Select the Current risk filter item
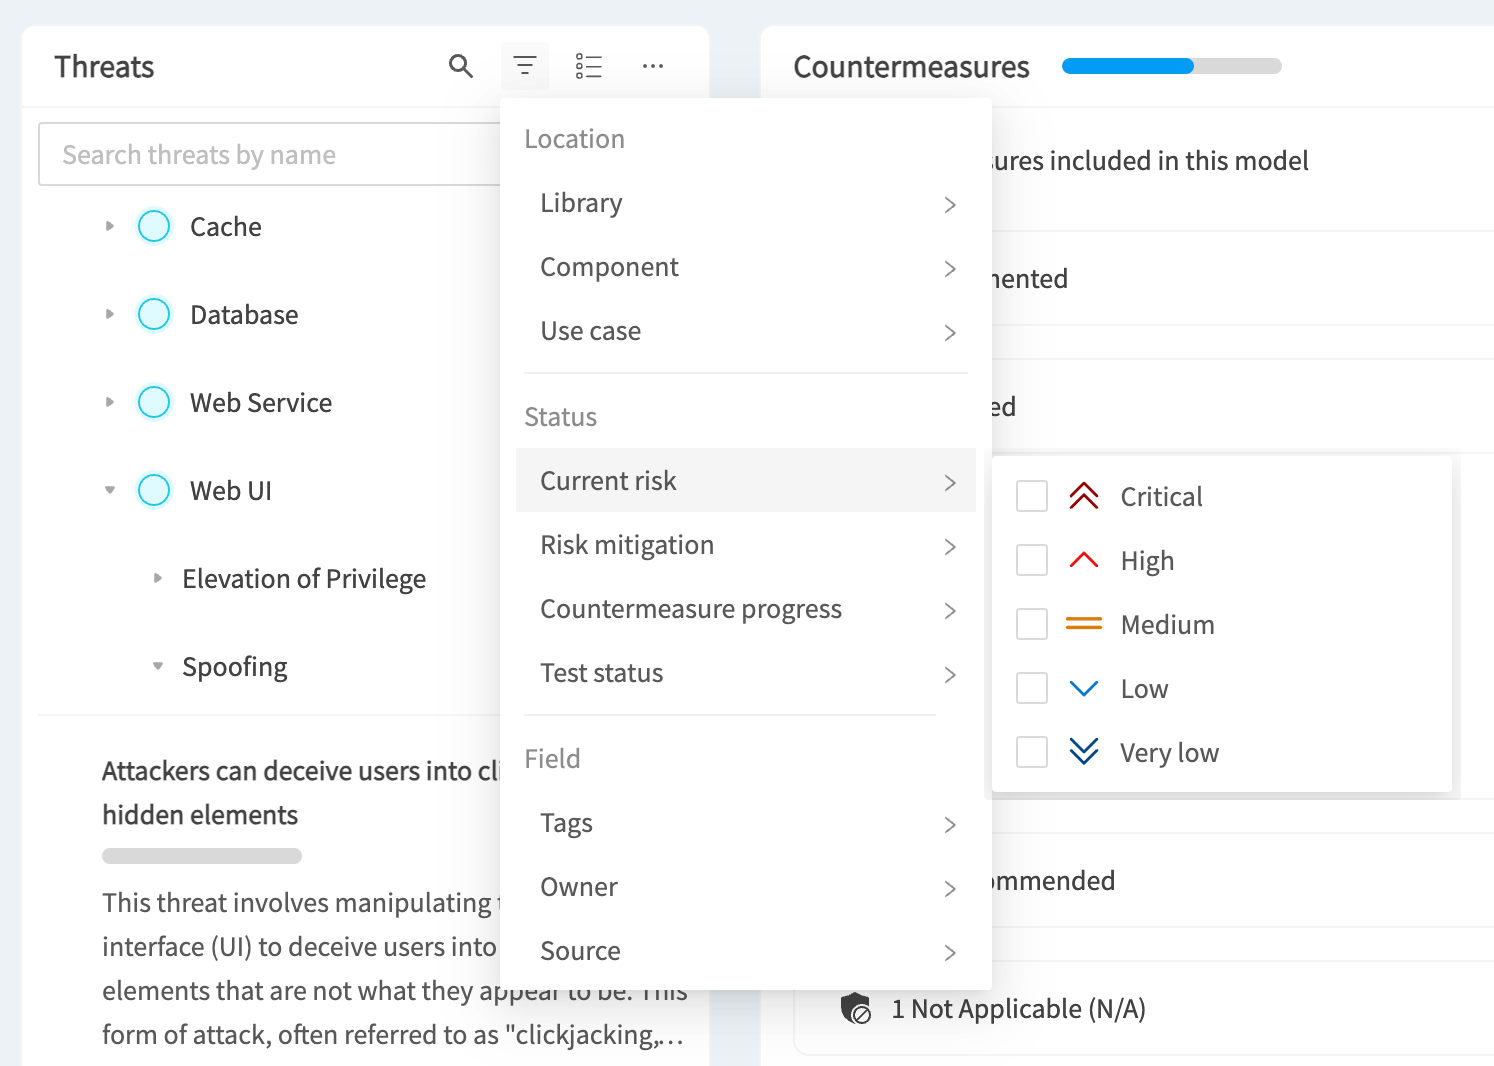The width and height of the screenshot is (1494, 1066). point(746,480)
